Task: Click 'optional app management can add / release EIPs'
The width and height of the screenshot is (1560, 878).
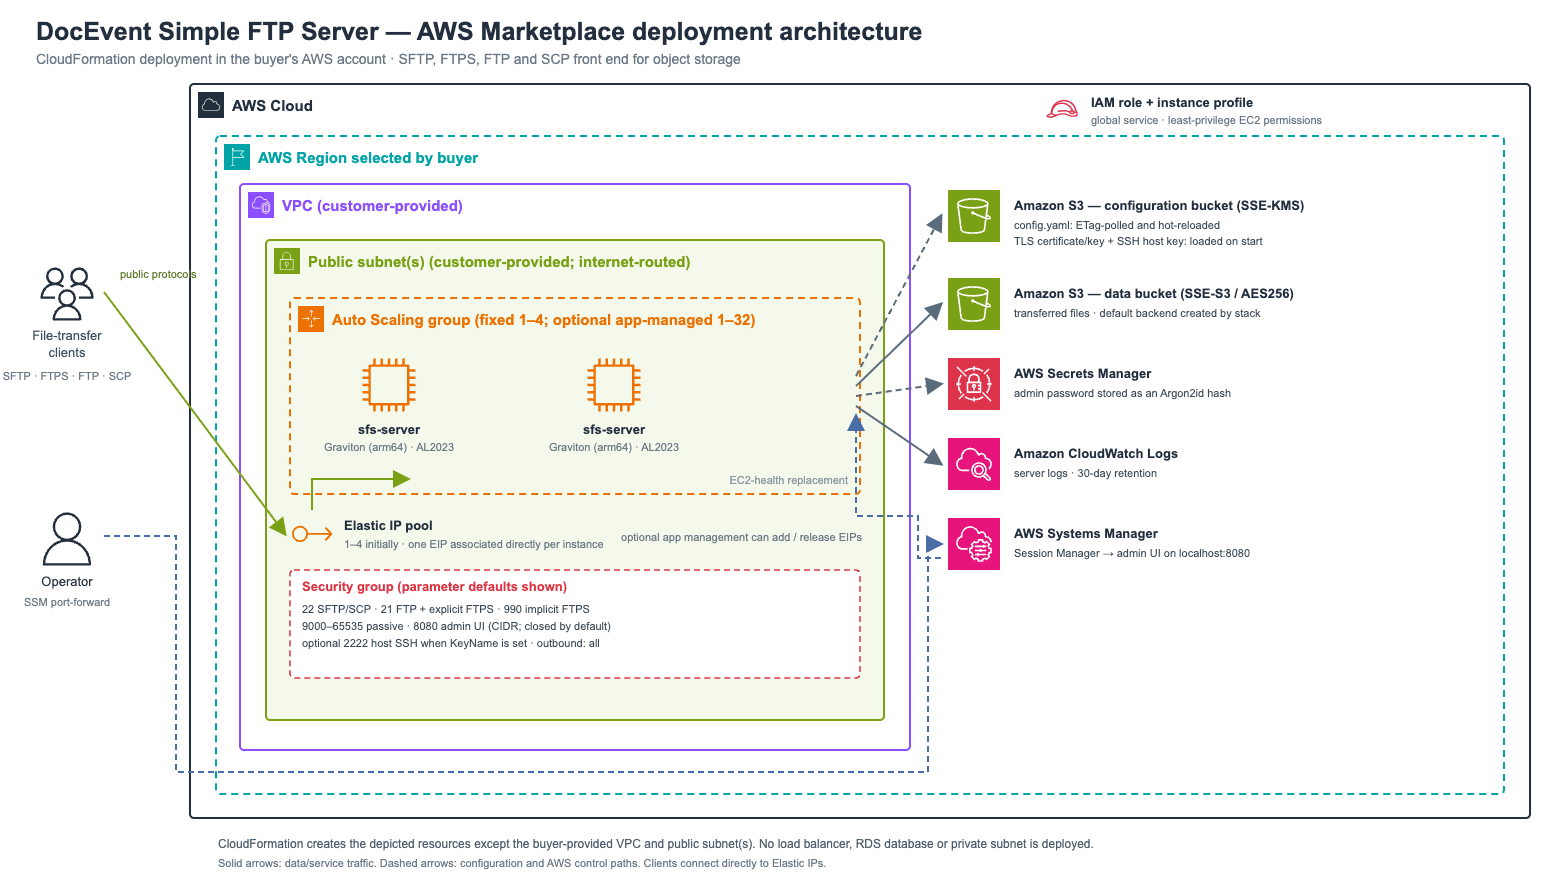Action: coord(741,537)
